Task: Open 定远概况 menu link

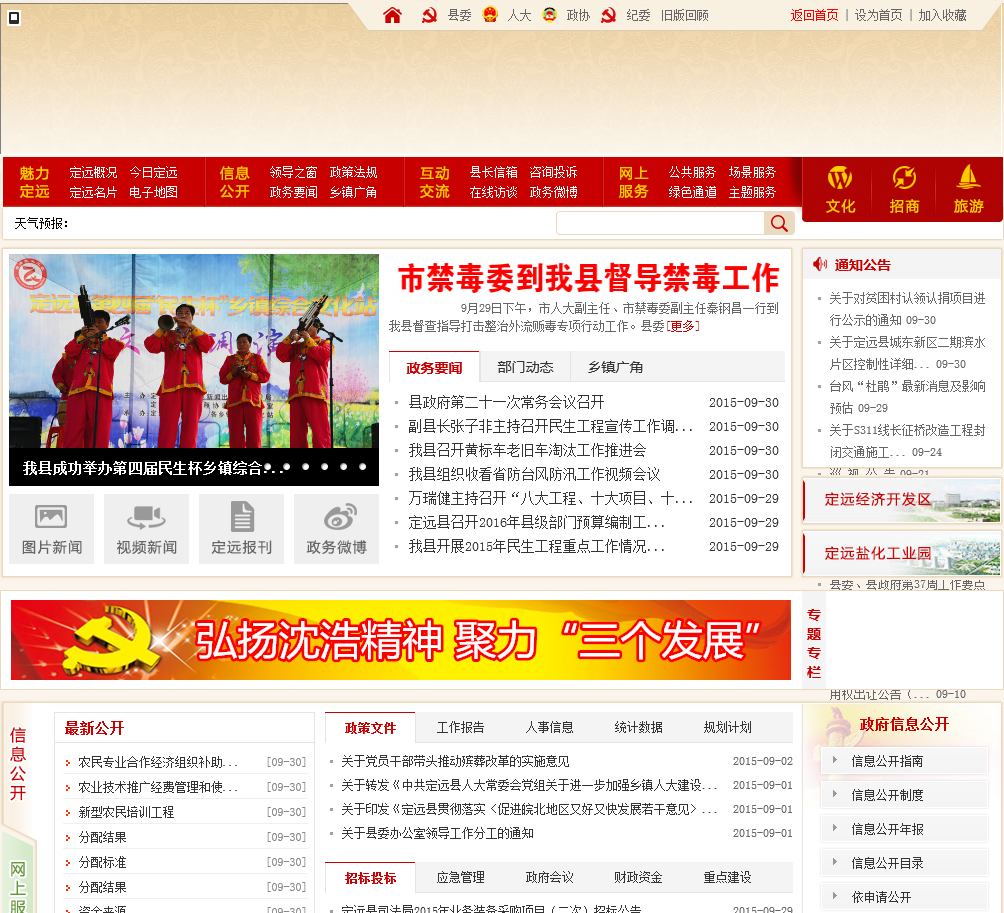Action: pos(93,172)
